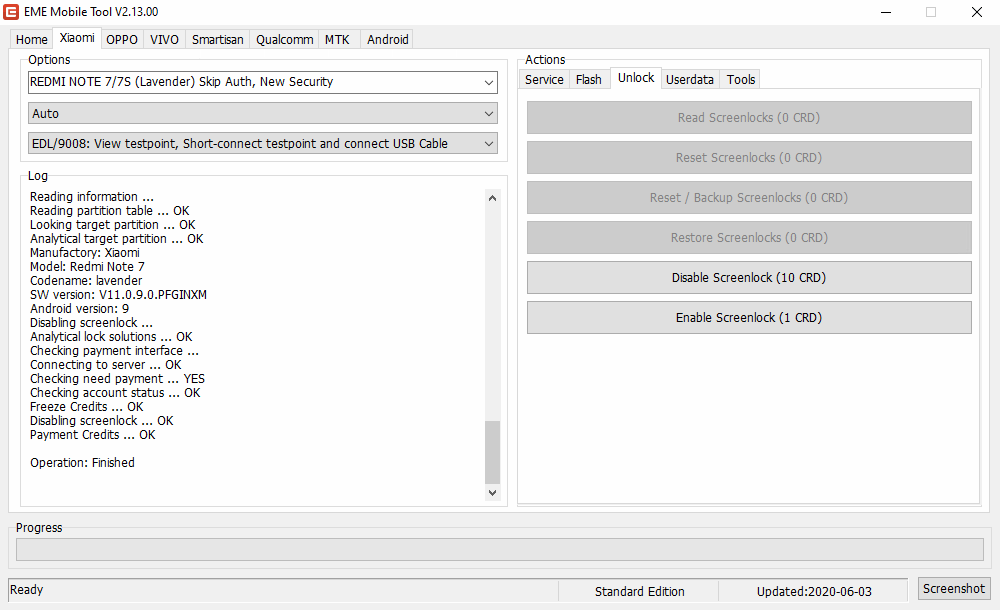
Task: Click the Progress bar
Action: 500,549
